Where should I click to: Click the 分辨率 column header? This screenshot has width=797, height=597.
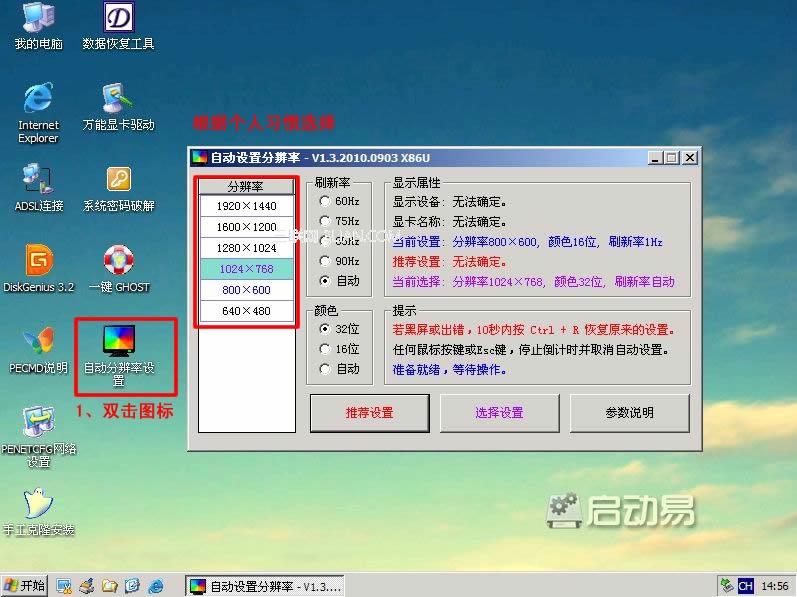pyautogui.click(x=247, y=187)
